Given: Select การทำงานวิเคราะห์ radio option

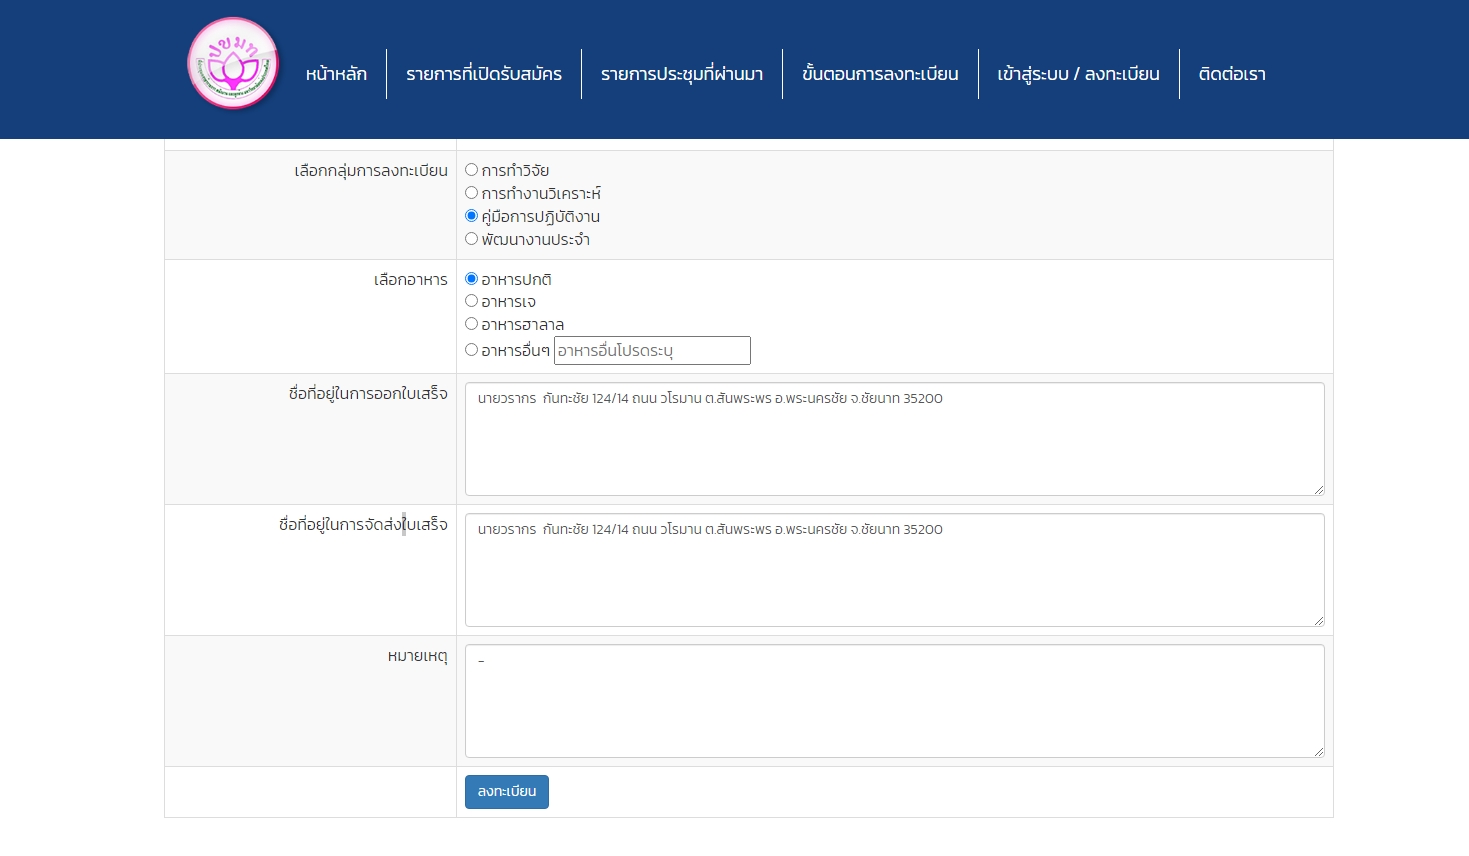Looking at the screenshot, I should (x=471, y=193).
